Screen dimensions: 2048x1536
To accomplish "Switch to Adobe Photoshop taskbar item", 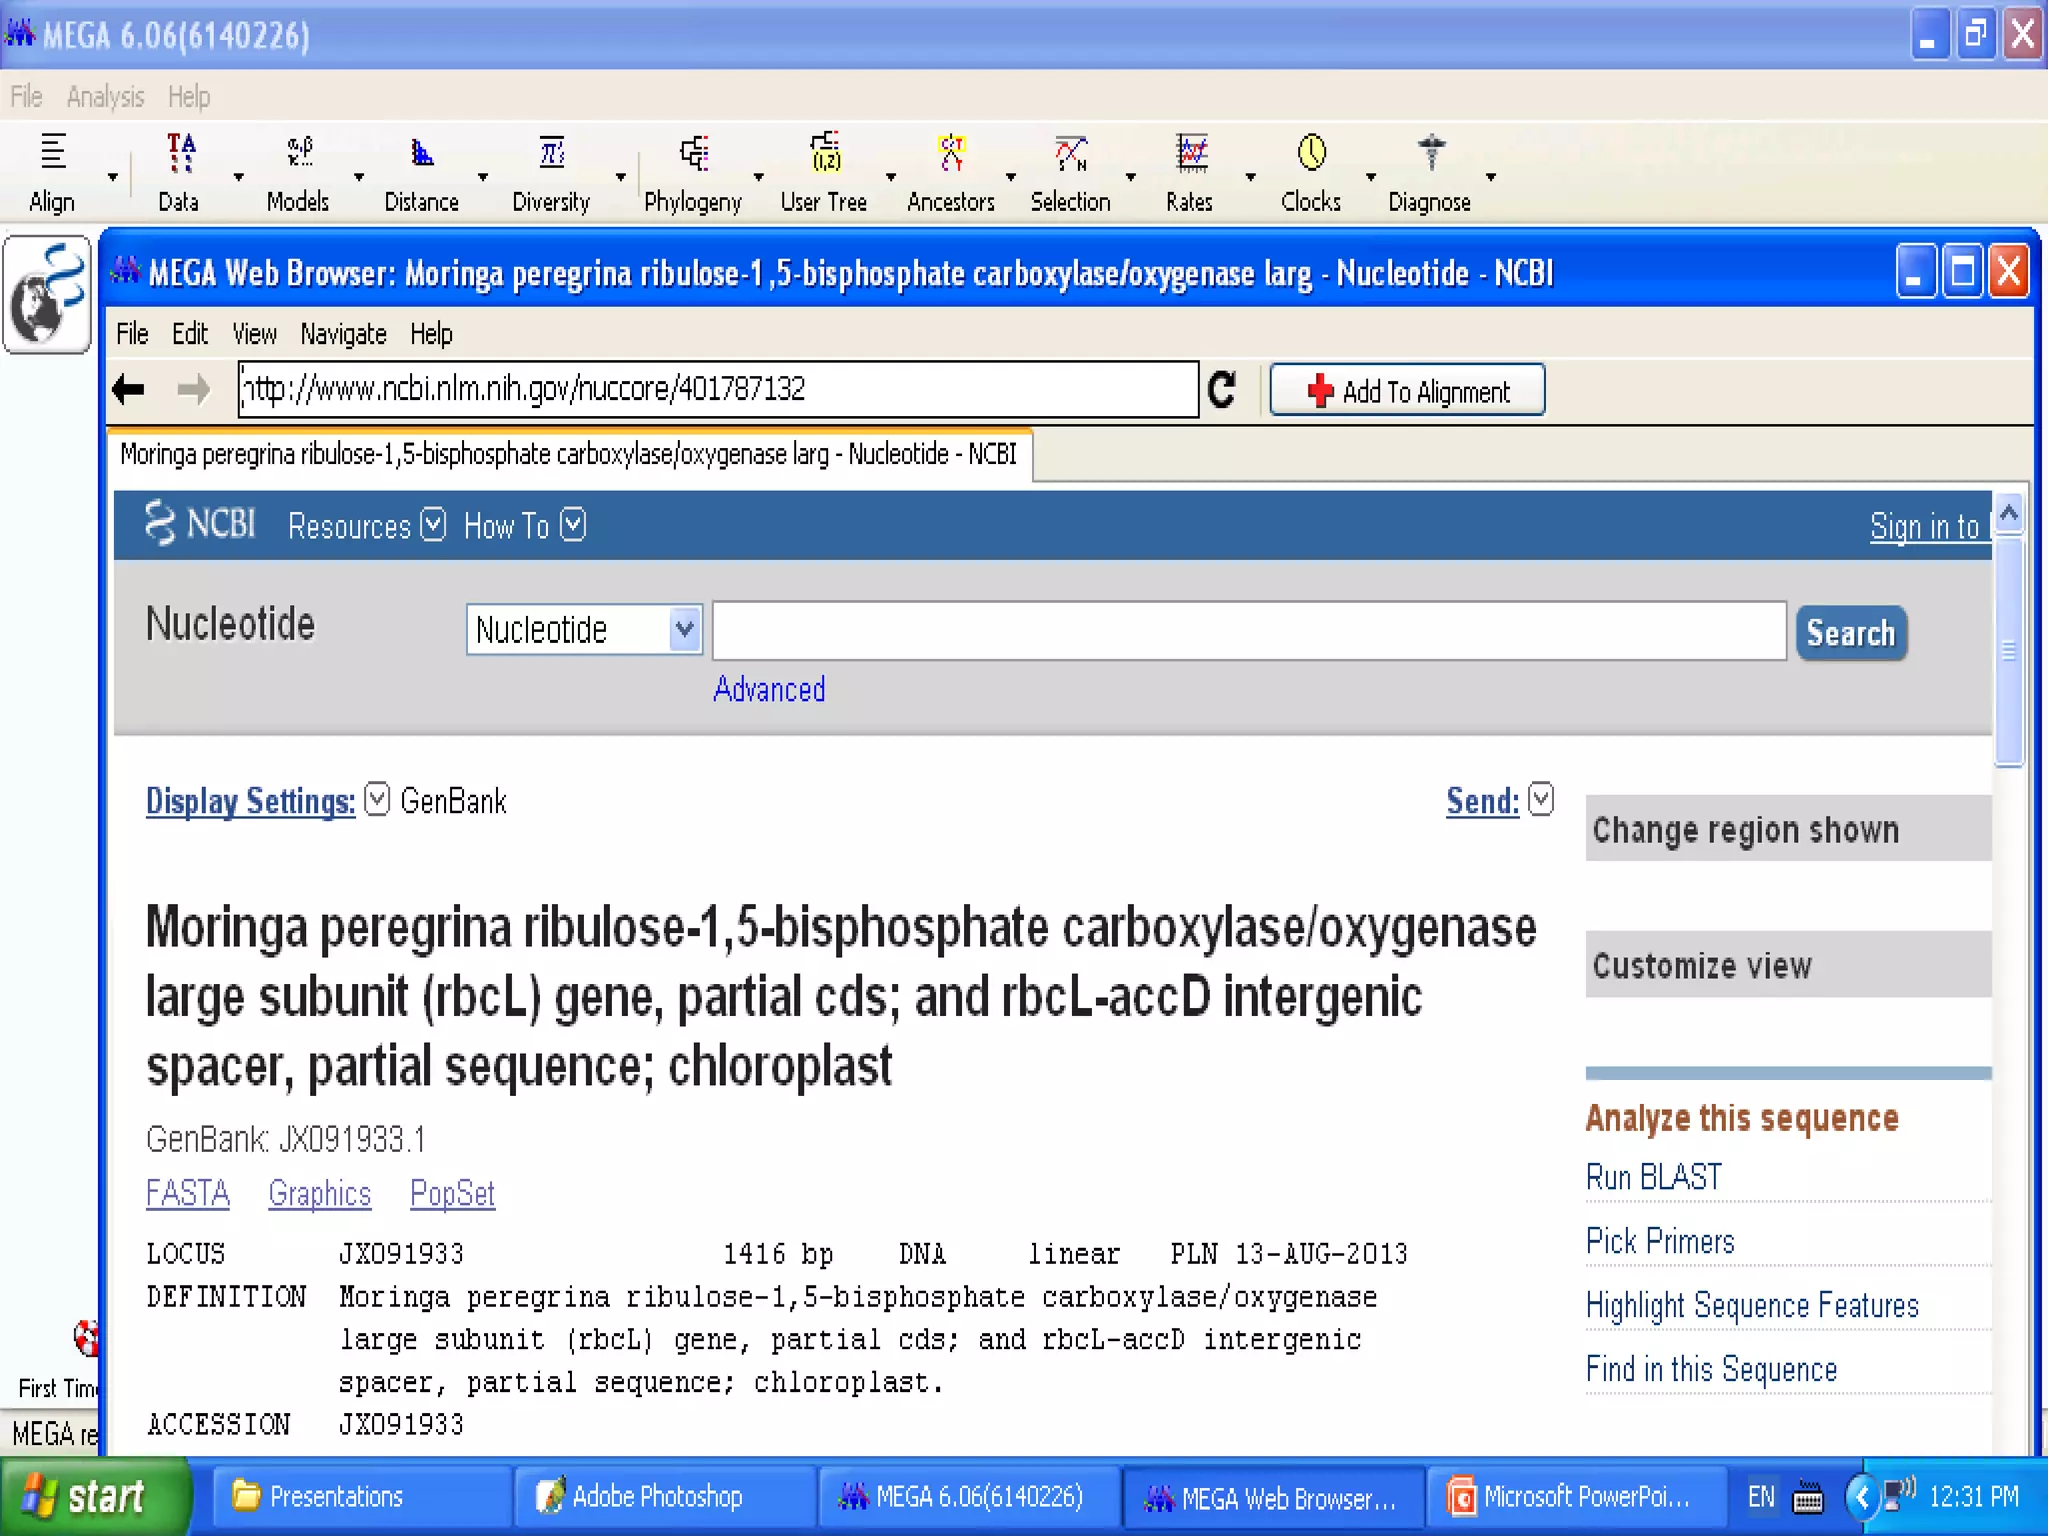I will 665,1497.
